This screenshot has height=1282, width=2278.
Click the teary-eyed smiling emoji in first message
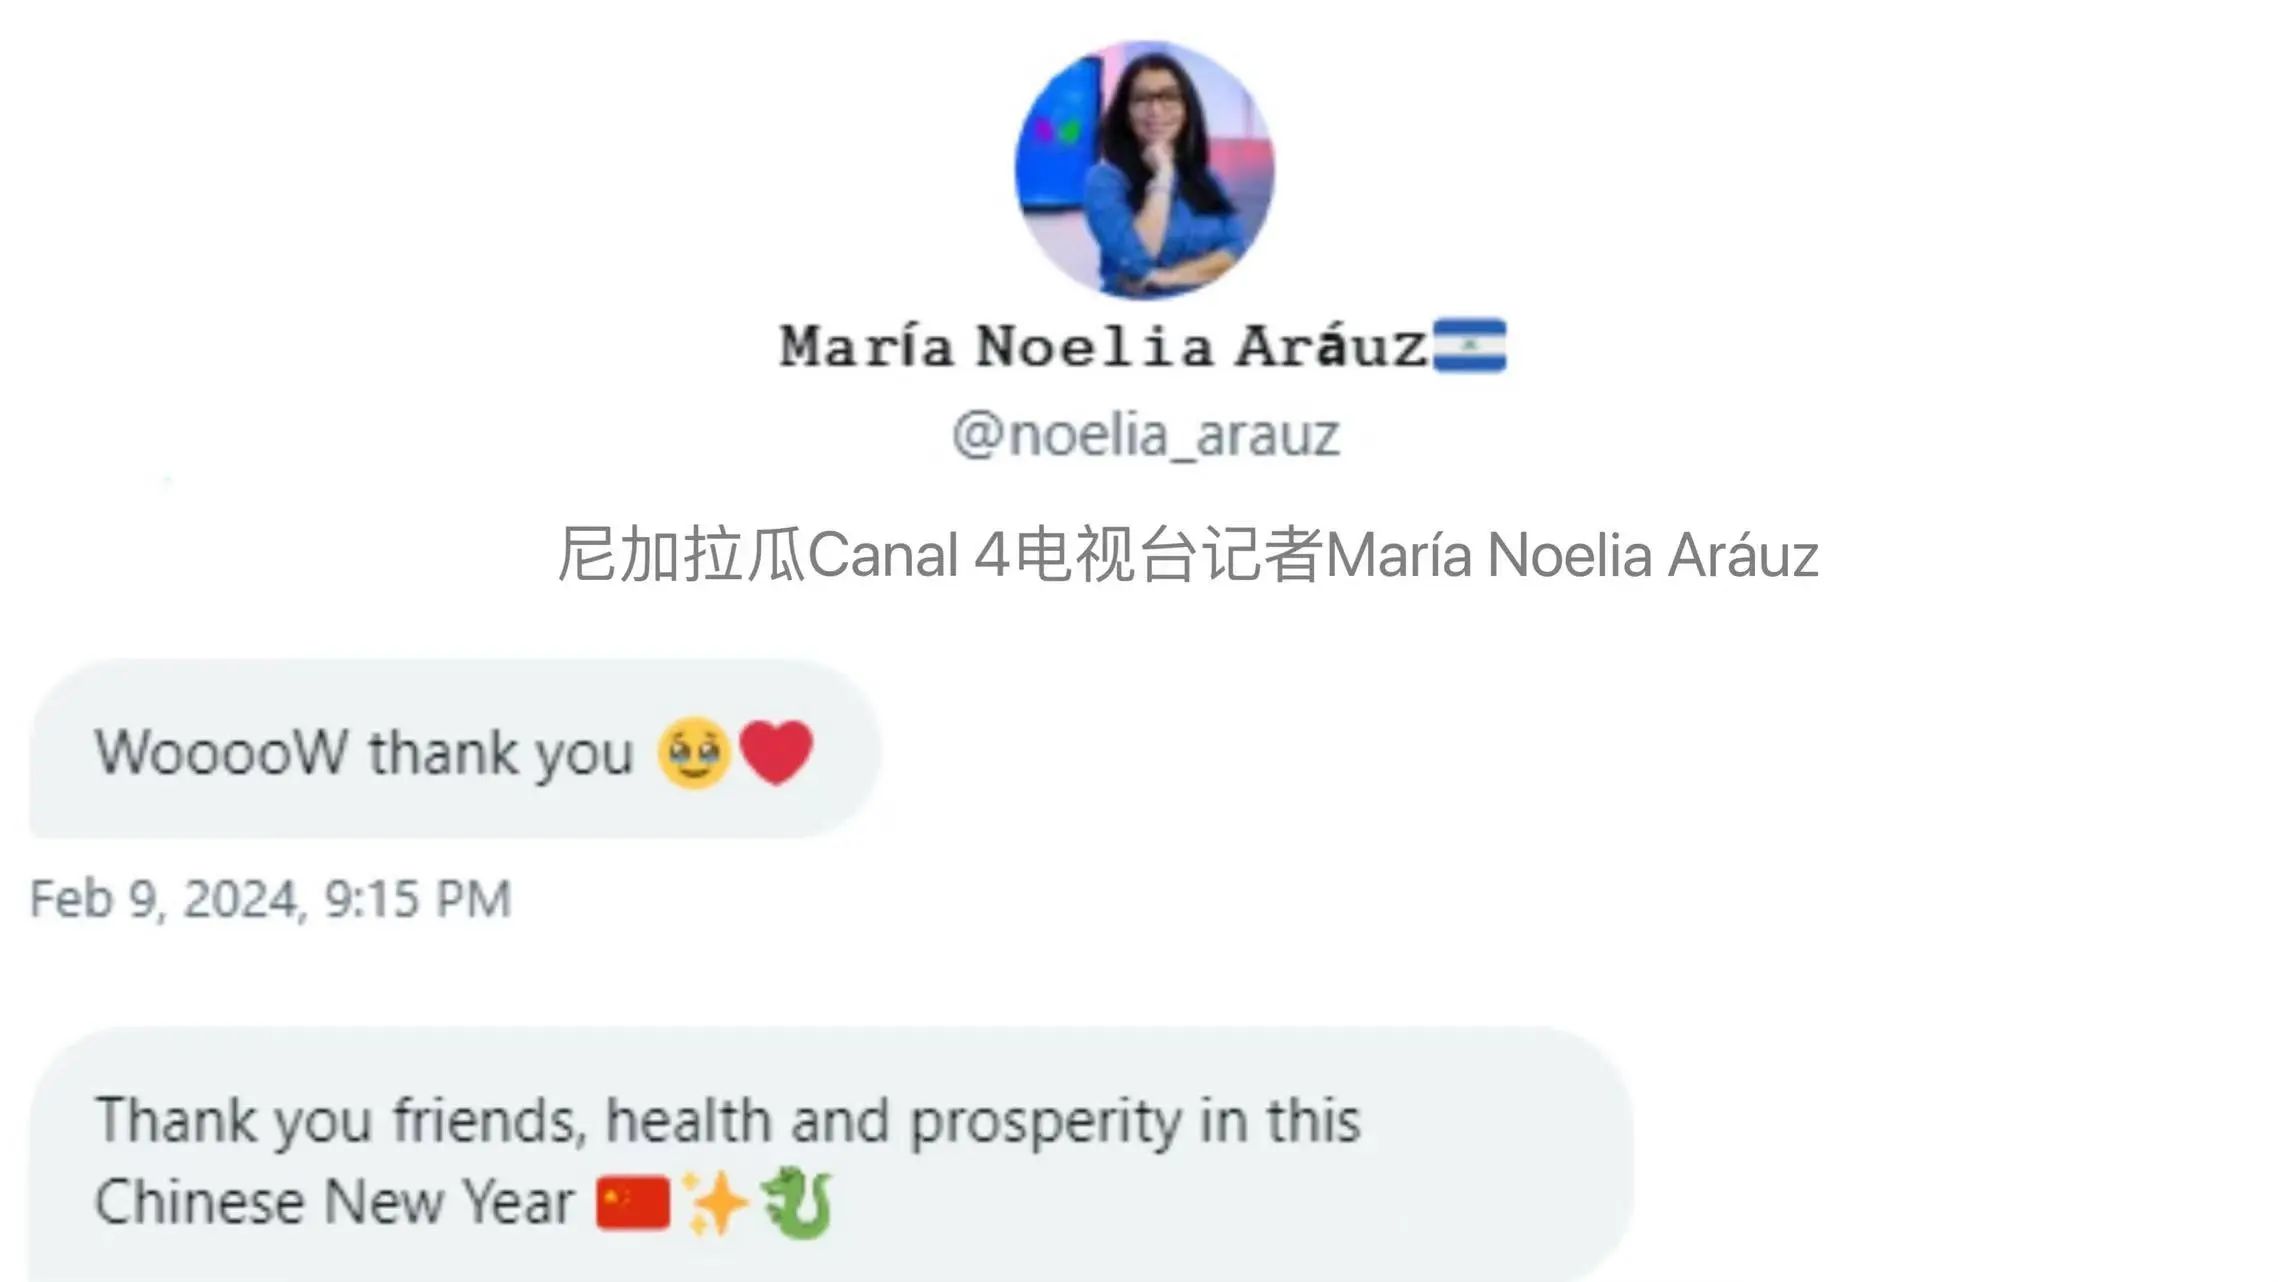tap(694, 753)
